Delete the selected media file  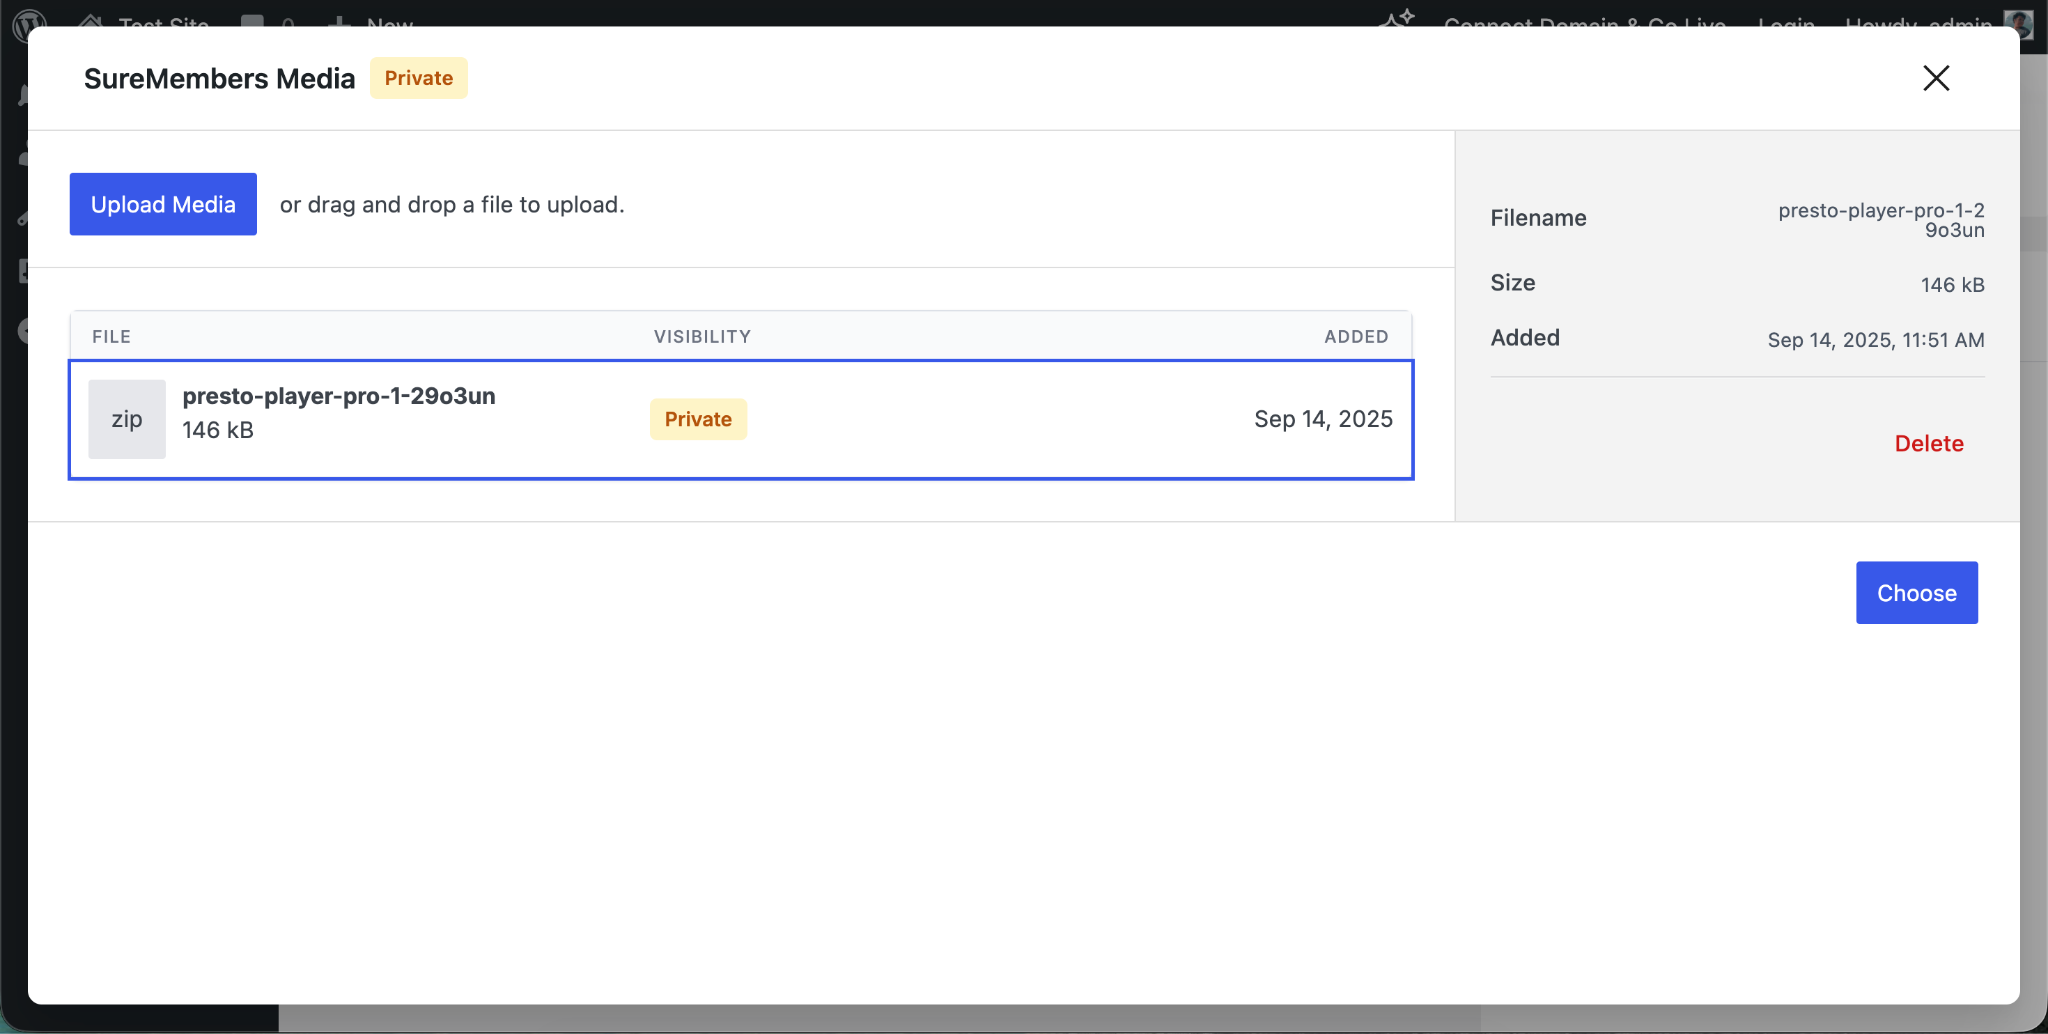[1928, 443]
